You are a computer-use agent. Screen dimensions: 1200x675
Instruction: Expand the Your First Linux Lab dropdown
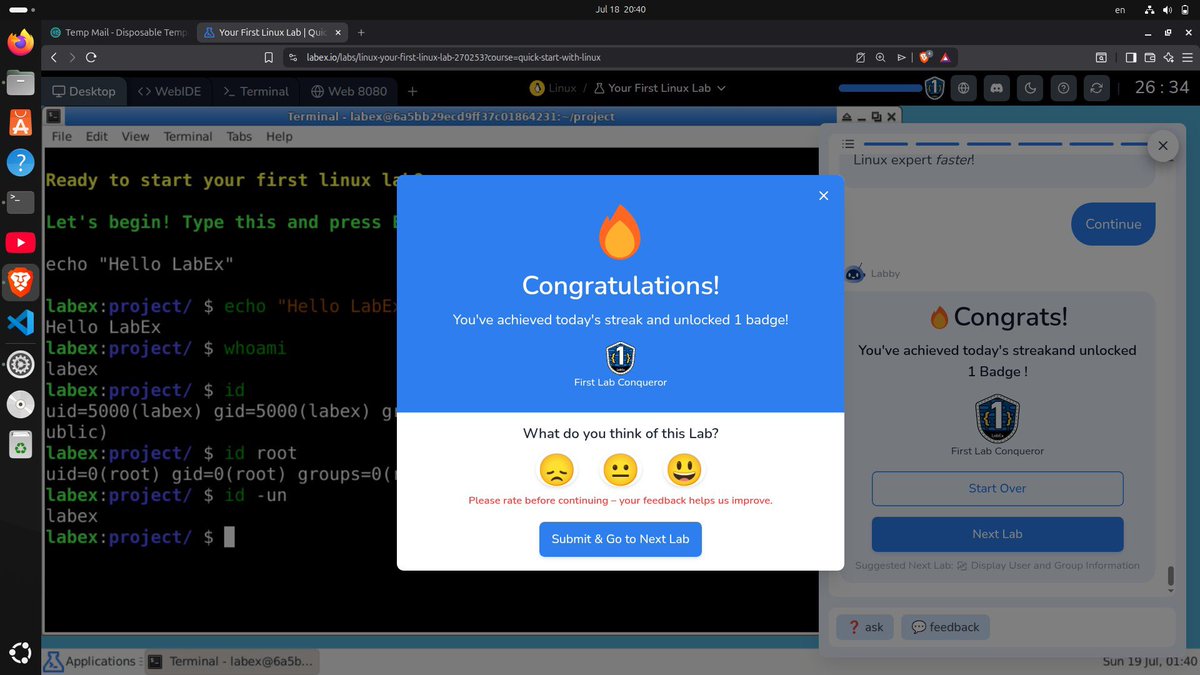click(659, 88)
